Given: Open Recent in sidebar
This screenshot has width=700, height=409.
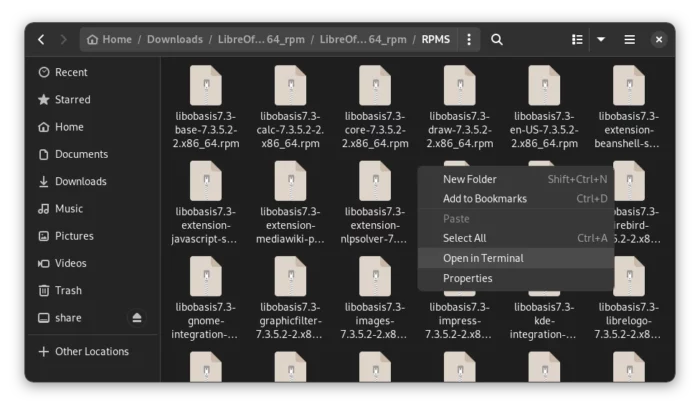Looking at the screenshot, I should click(x=92, y=72).
